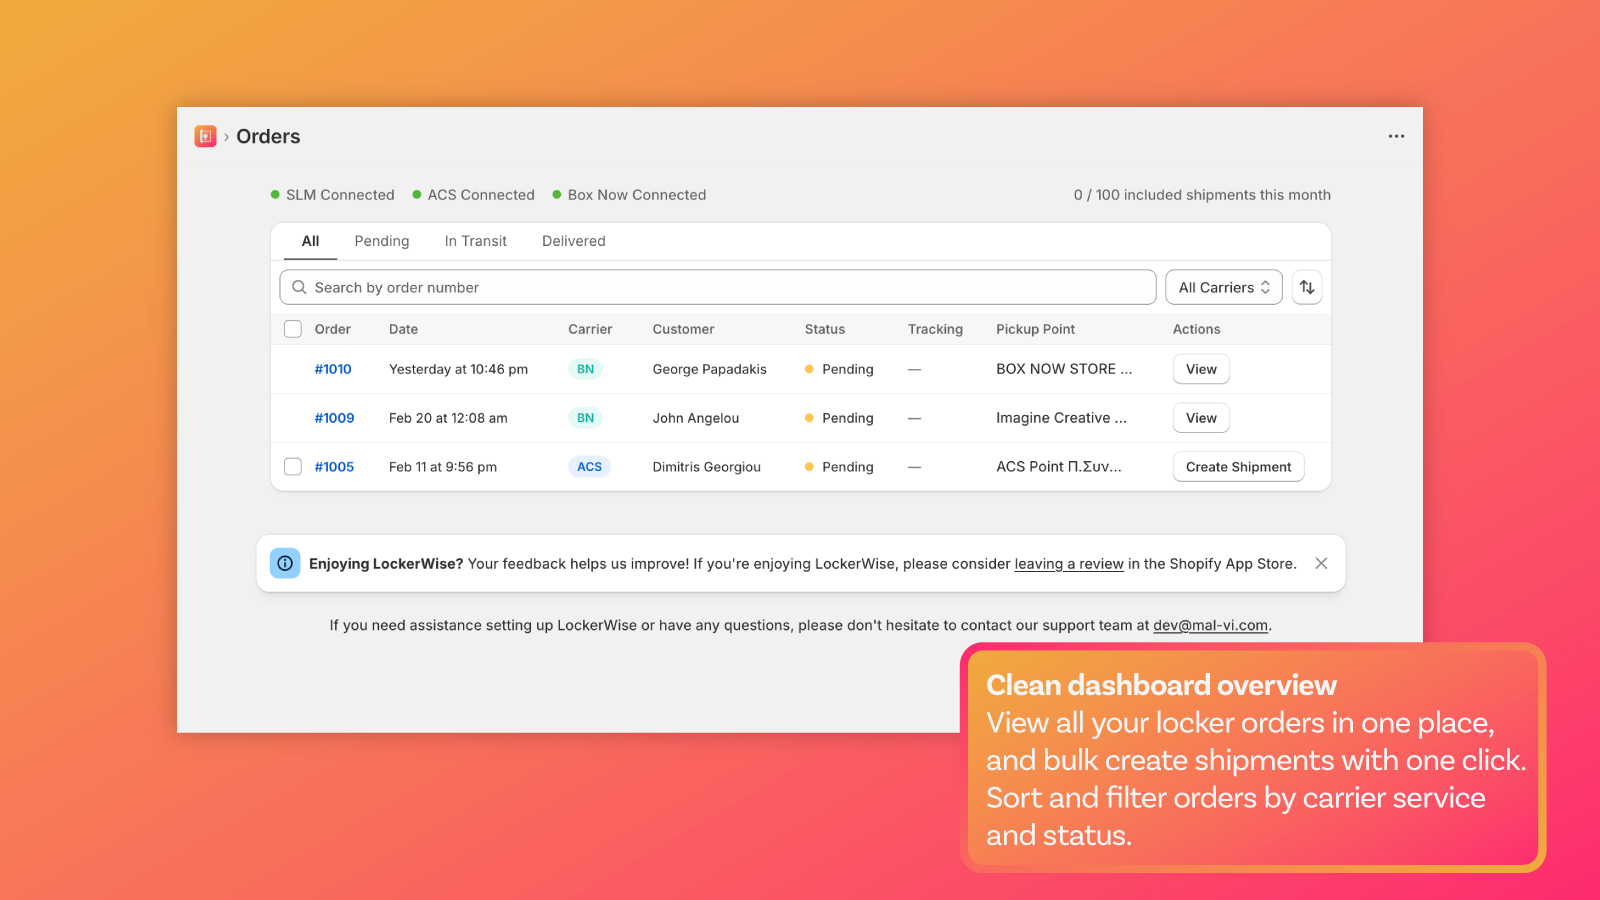
Task: Click the LockerWise app icon in breadcrumb
Action: pos(205,136)
